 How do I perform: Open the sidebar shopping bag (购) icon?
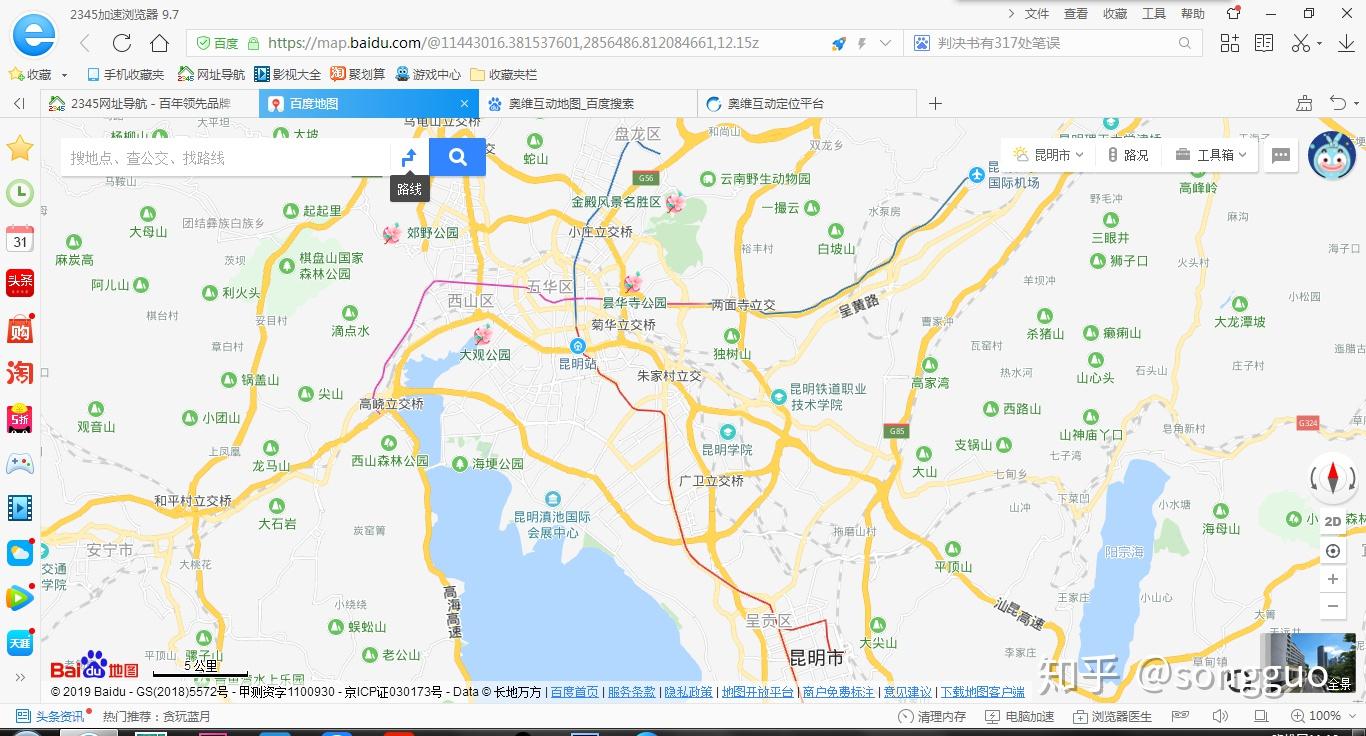(20, 328)
